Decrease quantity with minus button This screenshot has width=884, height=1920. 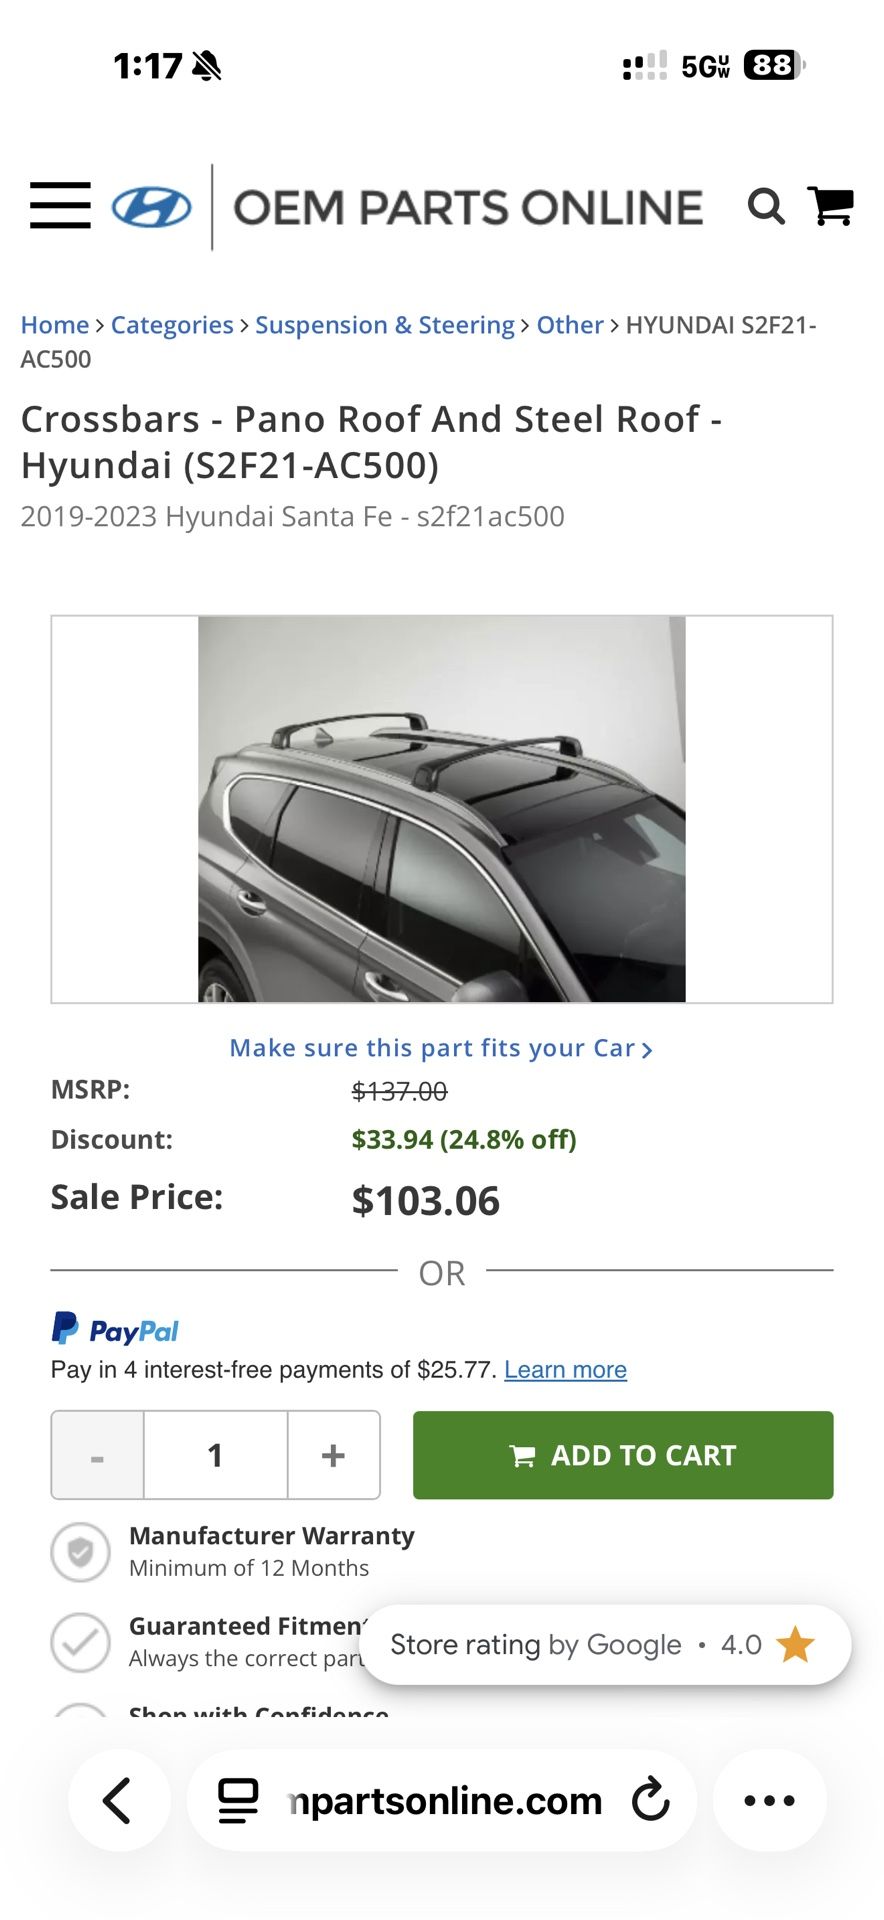click(97, 1455)
